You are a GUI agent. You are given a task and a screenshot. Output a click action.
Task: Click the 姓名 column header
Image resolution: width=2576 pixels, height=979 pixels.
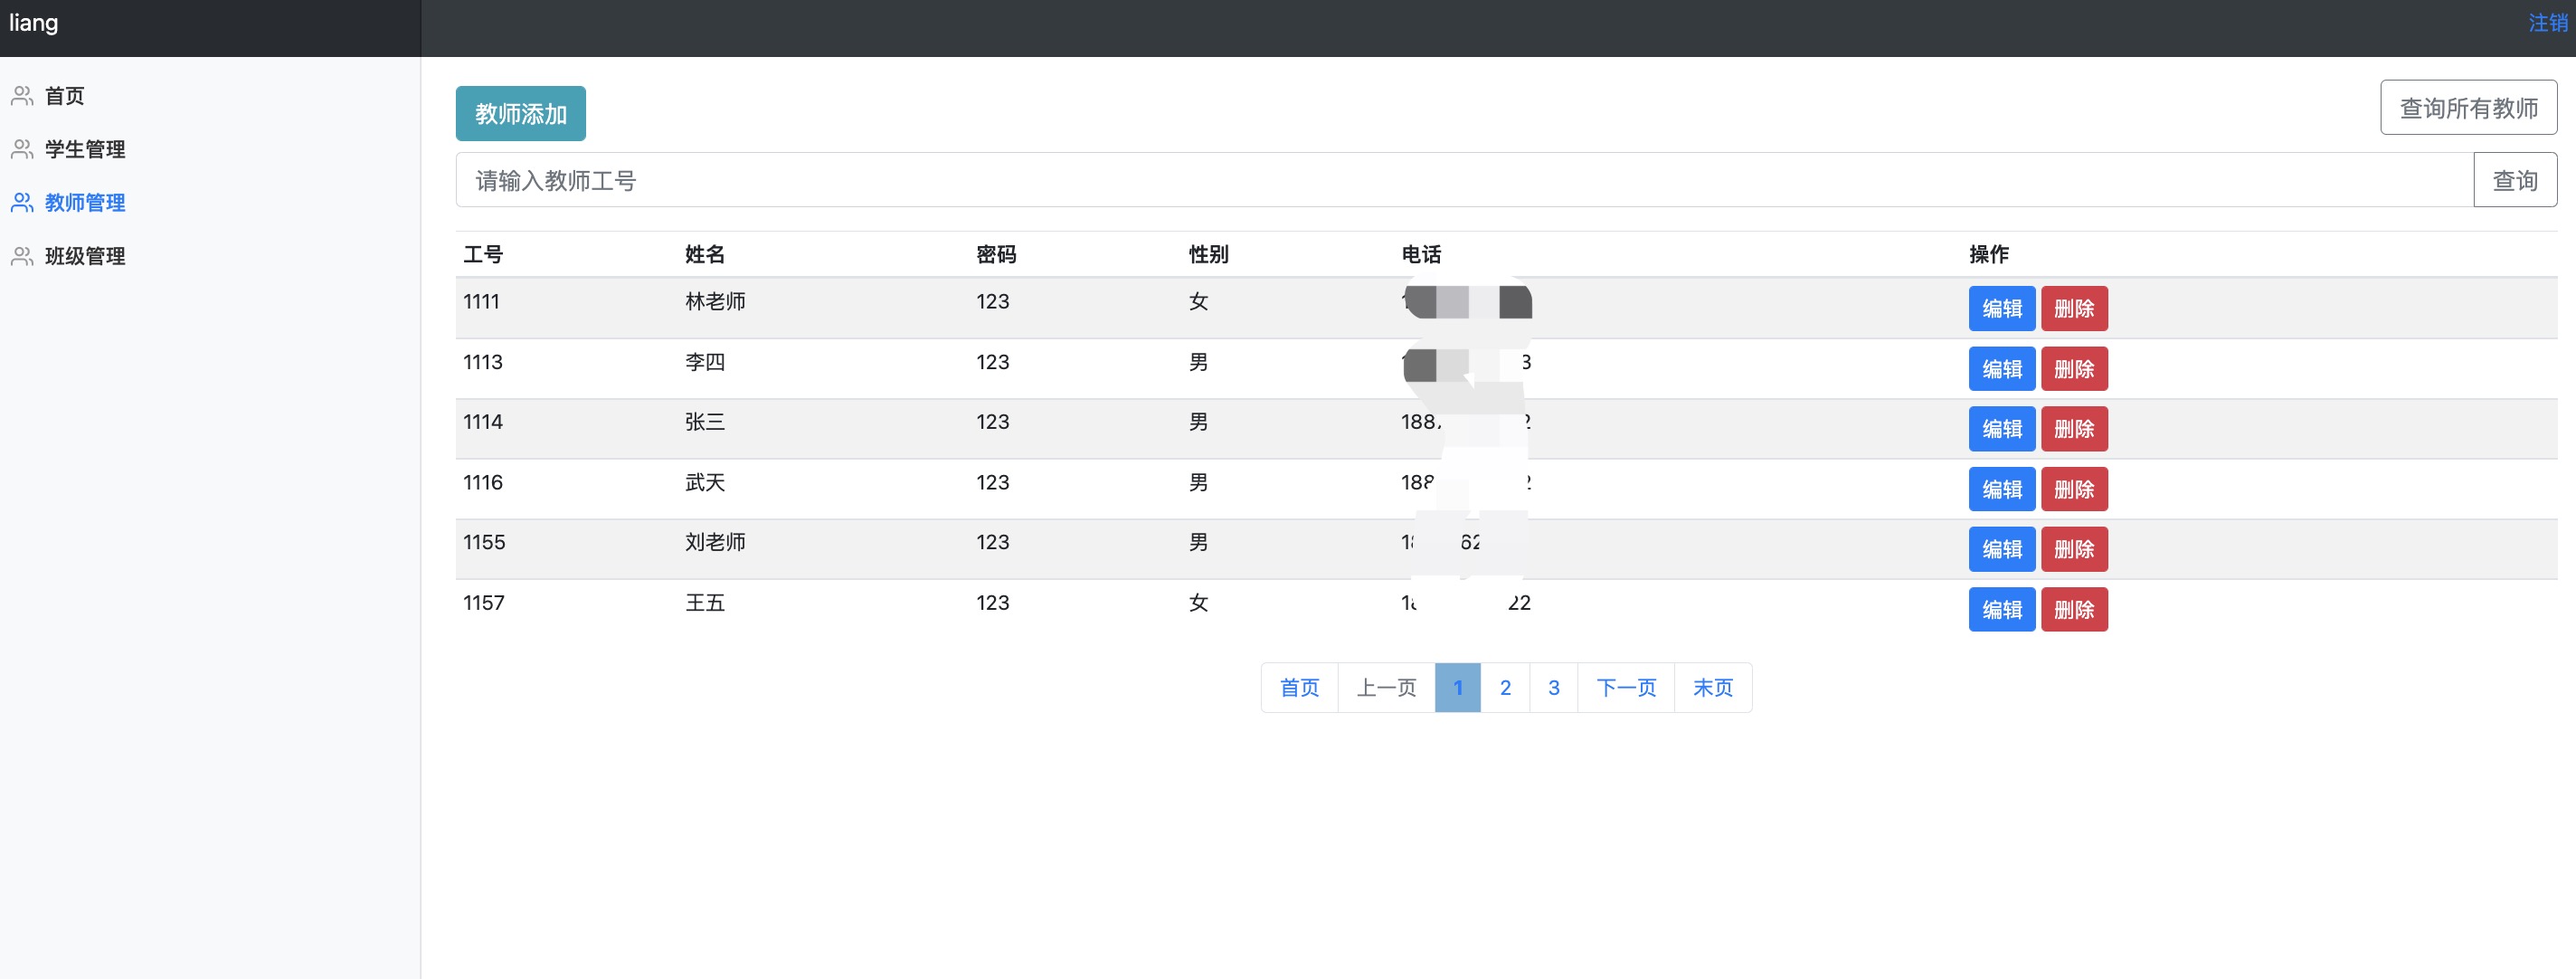(x=705, y=255)
